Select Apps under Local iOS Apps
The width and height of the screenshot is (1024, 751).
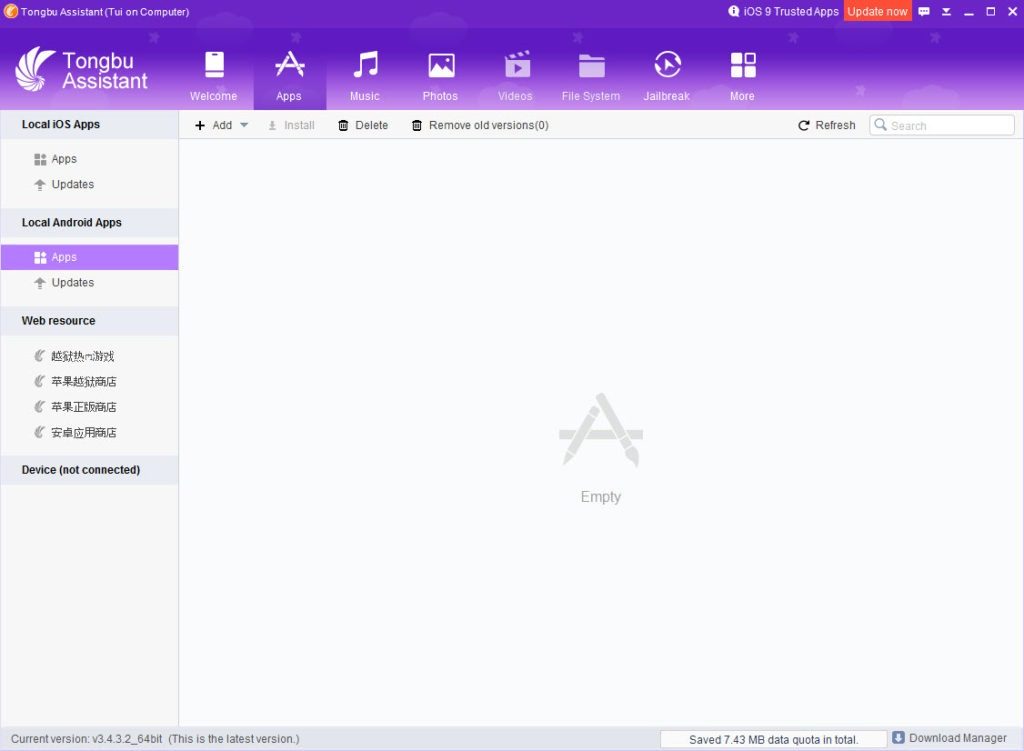point(89,159)
